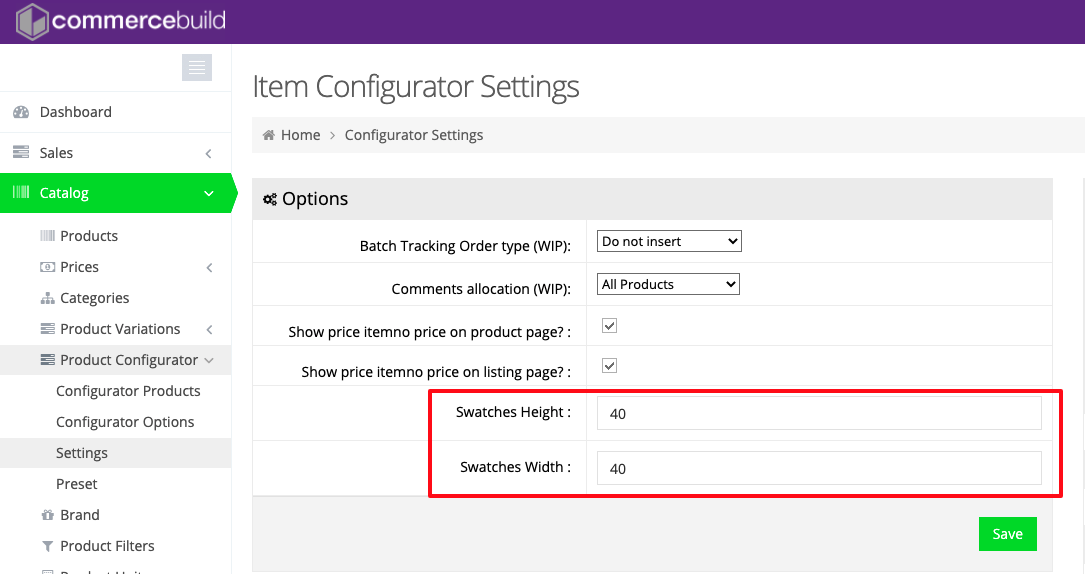Click "Comments allocation (WIP):" label
Viewport: 1085px width, 574px height.
coord(481,289)
